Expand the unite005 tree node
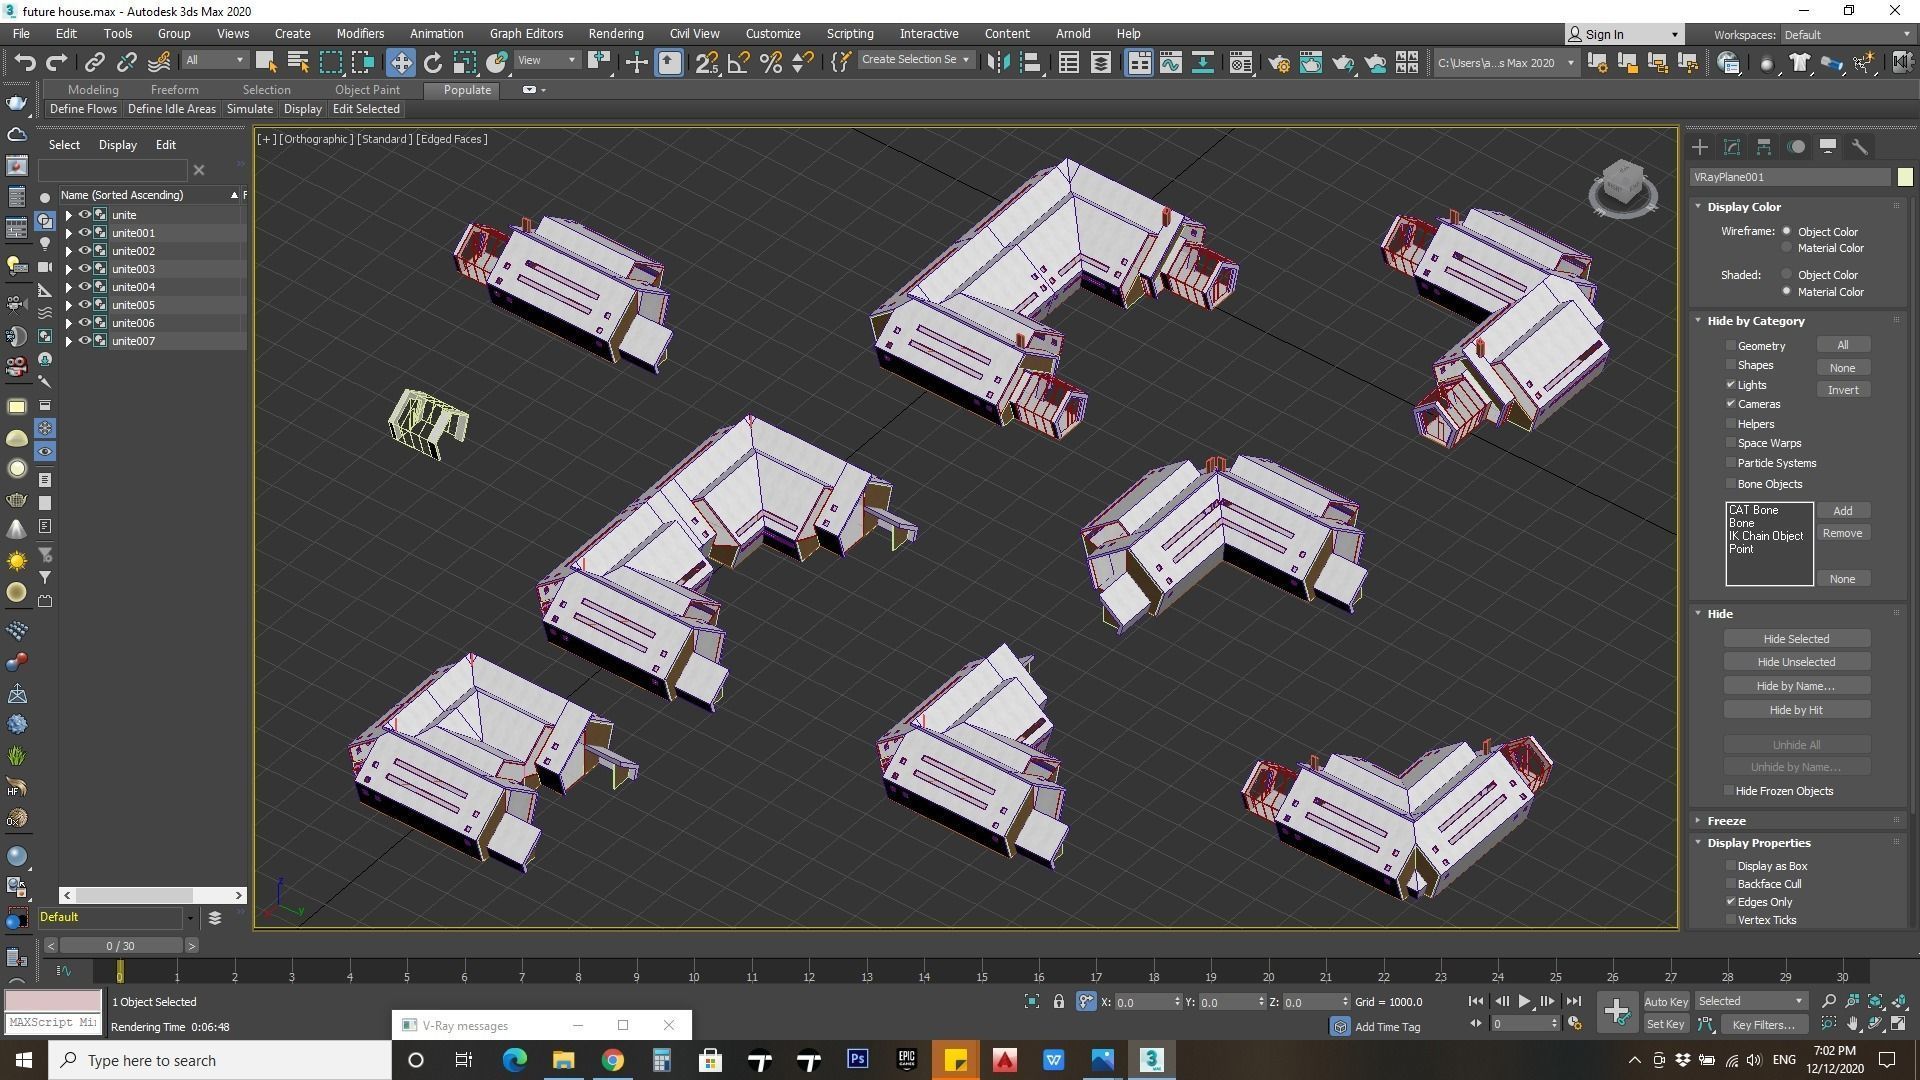 (x=68, y=305)
